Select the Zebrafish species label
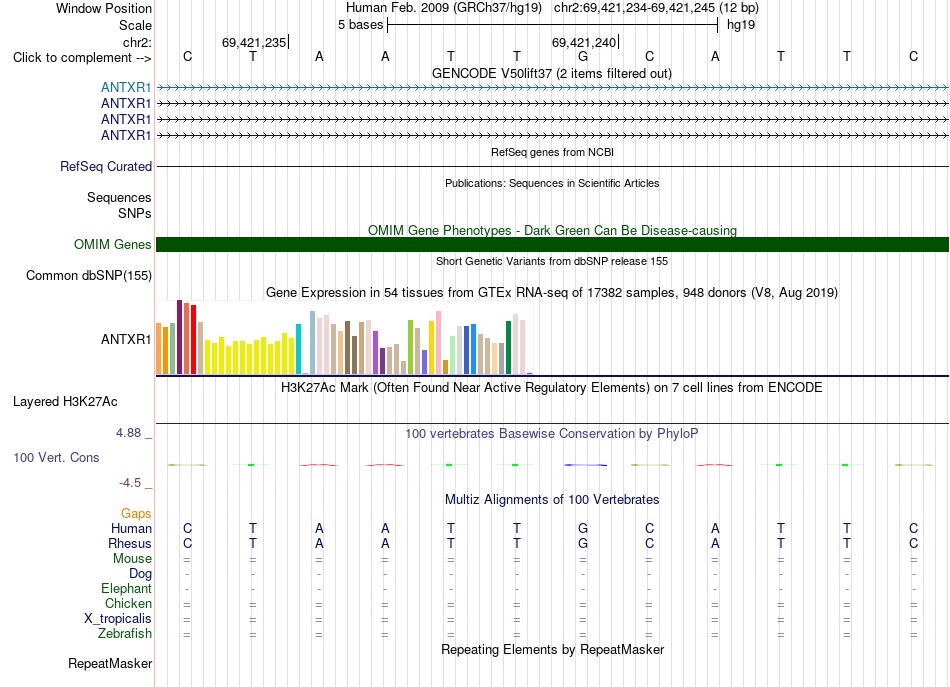Image resolution: width=950 pixels, height=687 pixels. (x=125, y=634)
